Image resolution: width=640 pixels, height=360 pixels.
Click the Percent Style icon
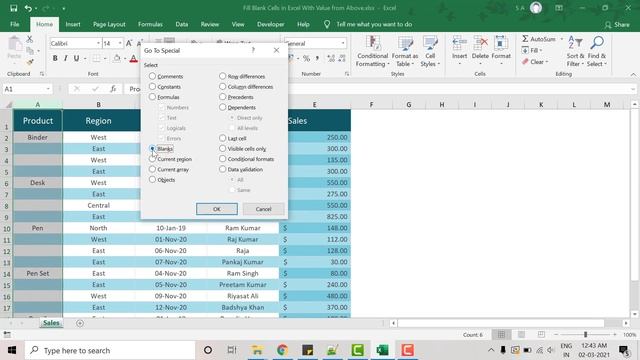(x=306, y=58)
